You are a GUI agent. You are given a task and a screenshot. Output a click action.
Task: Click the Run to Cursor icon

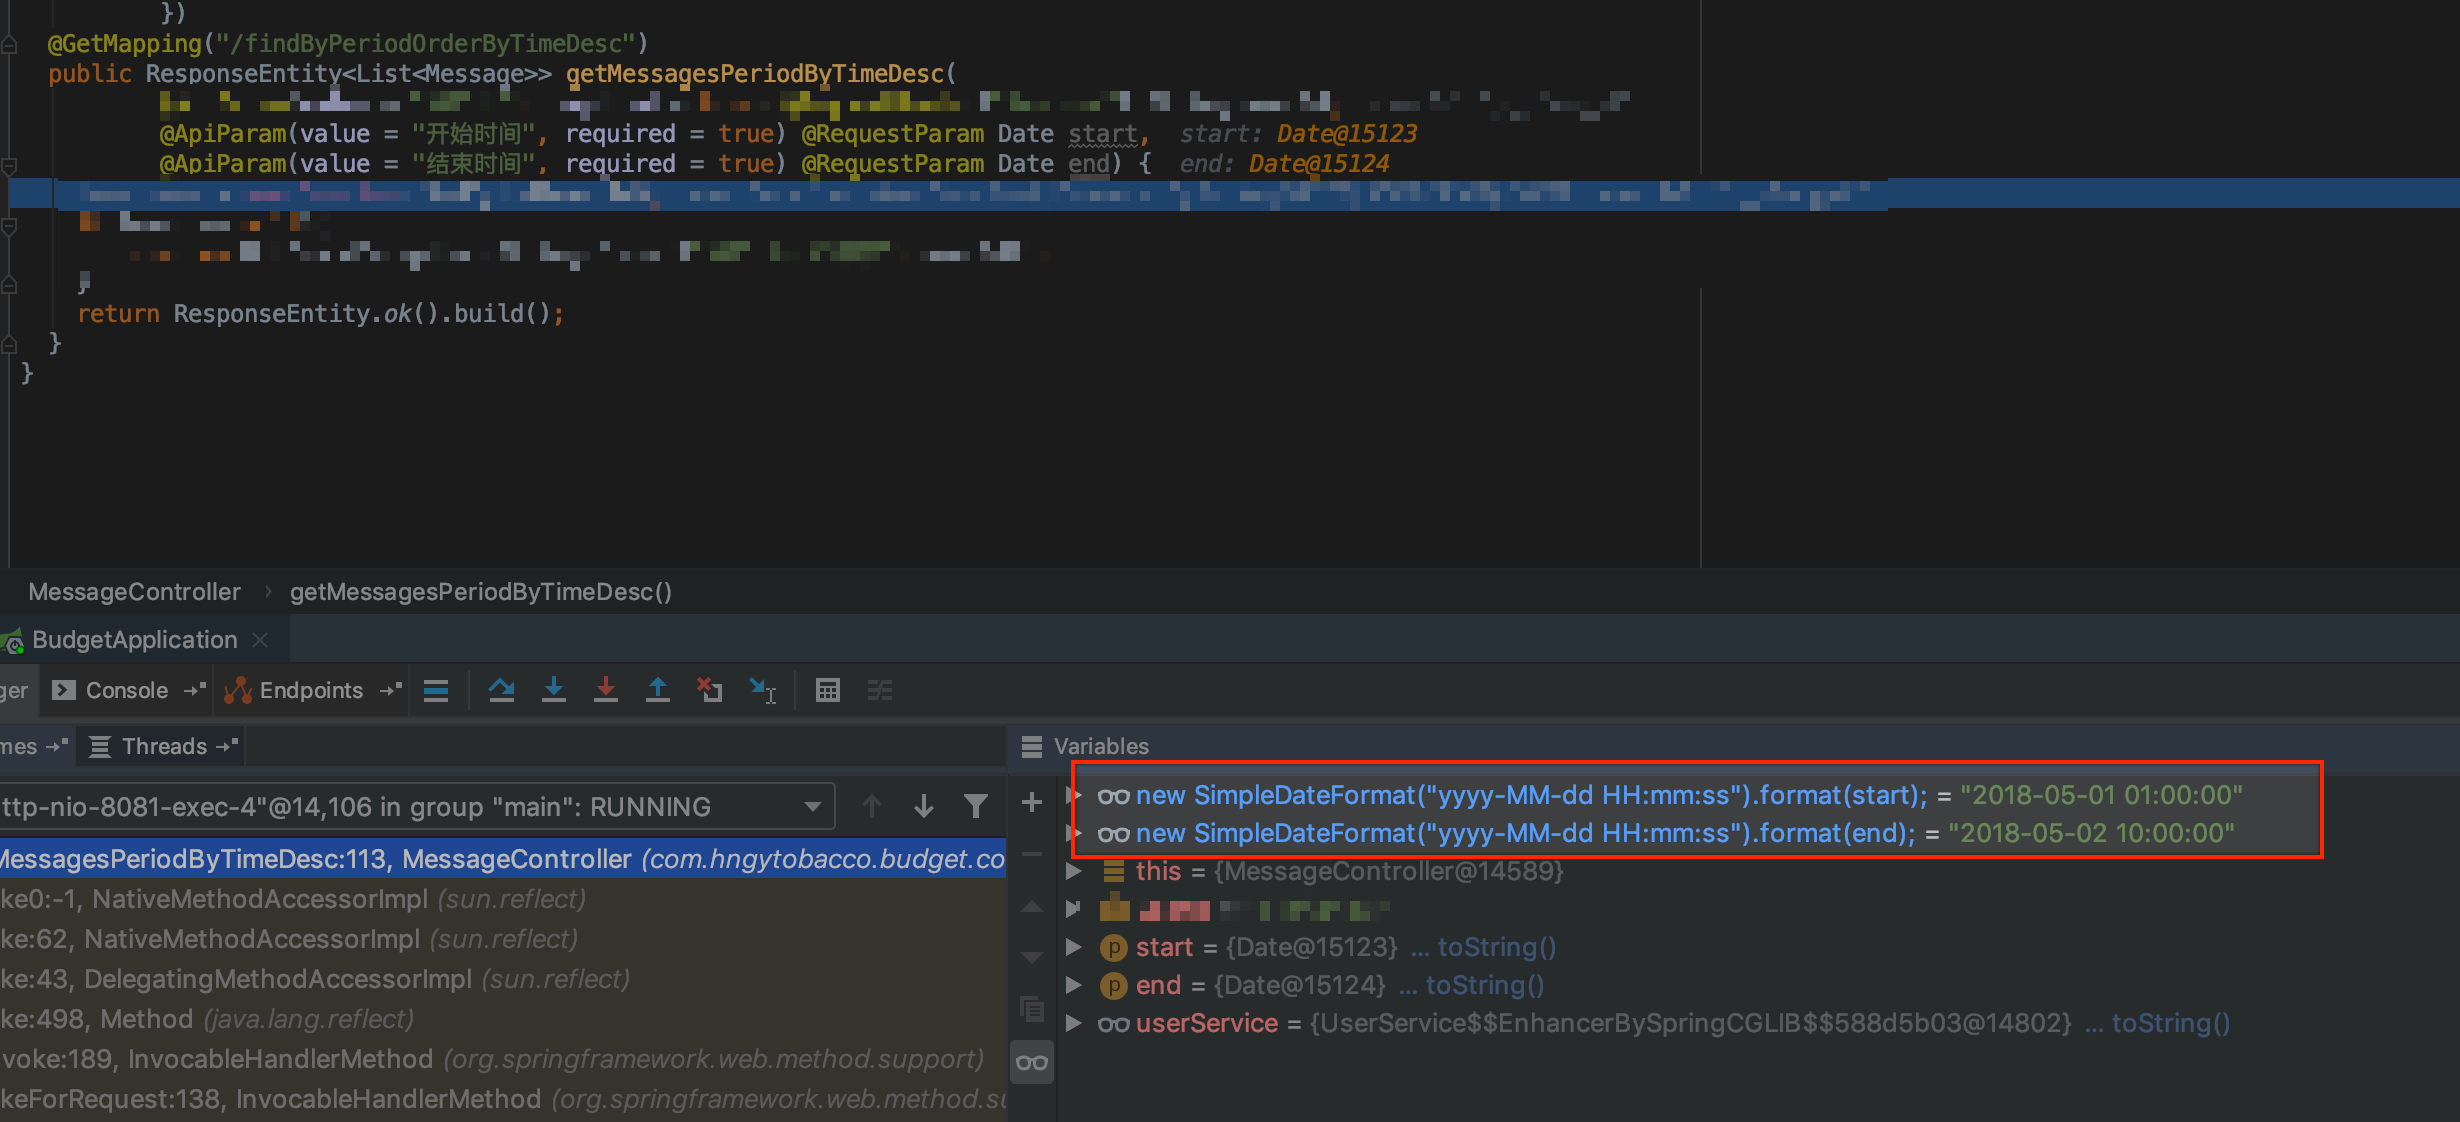pyautogui.click(x=763, y=690)
